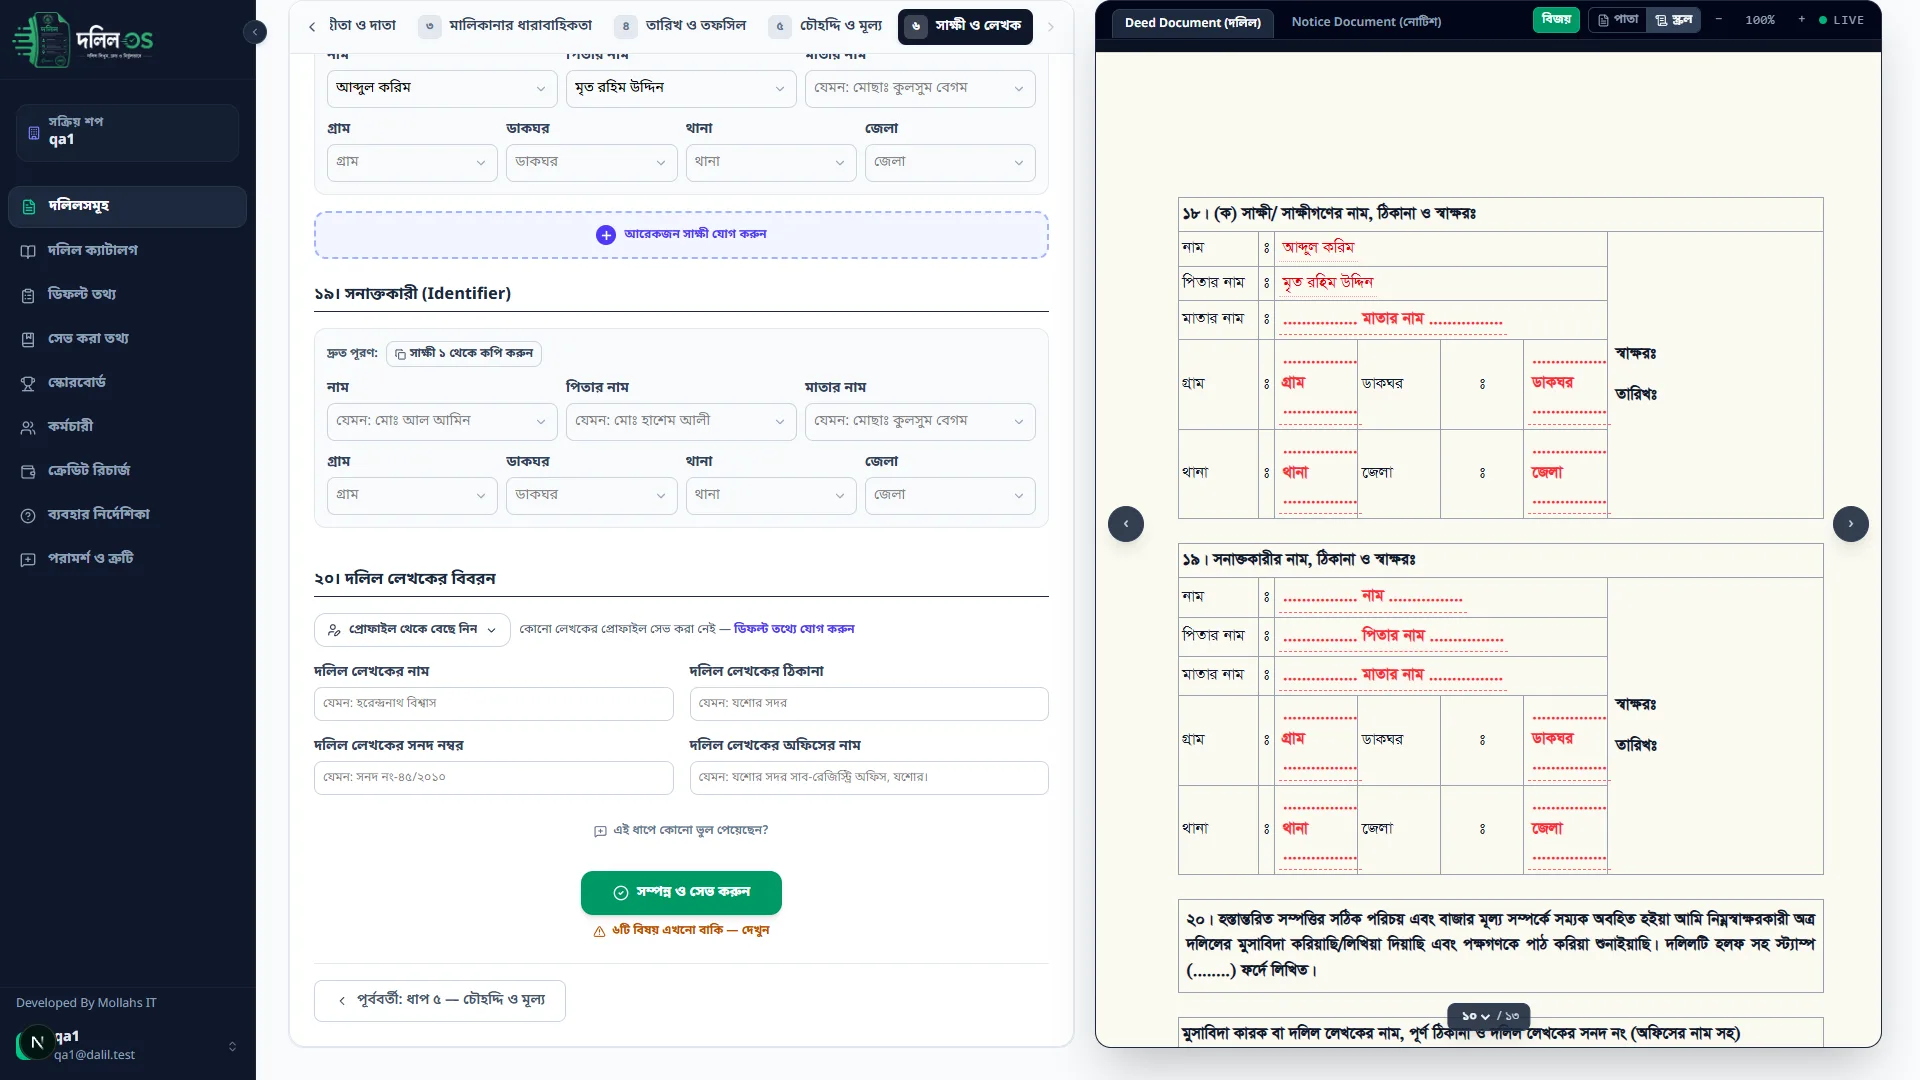This screenshot has height=1080, width=1920.
Task: Open the witness পিতার নাম dropdown showing মৃত রহিম উদ্দিন
Action: [x=681, y=88]
